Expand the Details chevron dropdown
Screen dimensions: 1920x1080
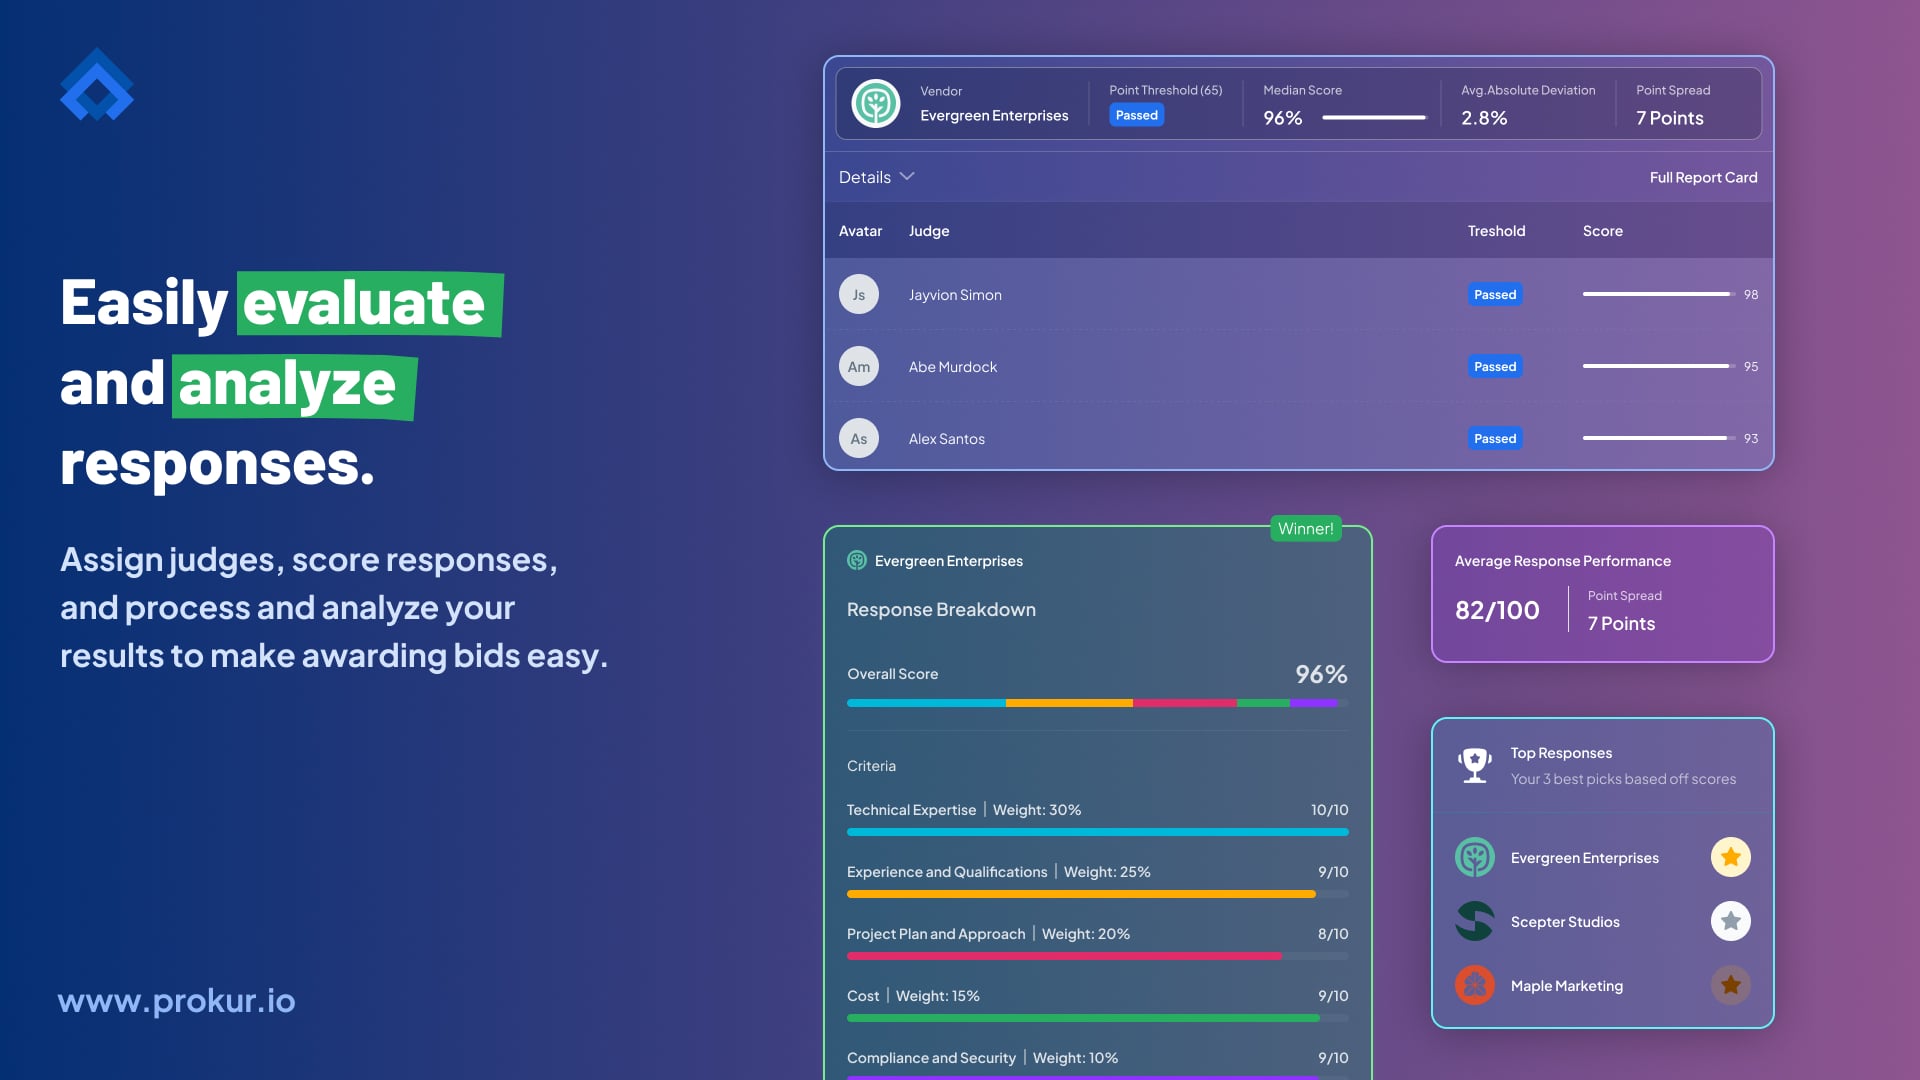(x=907, y=177)
